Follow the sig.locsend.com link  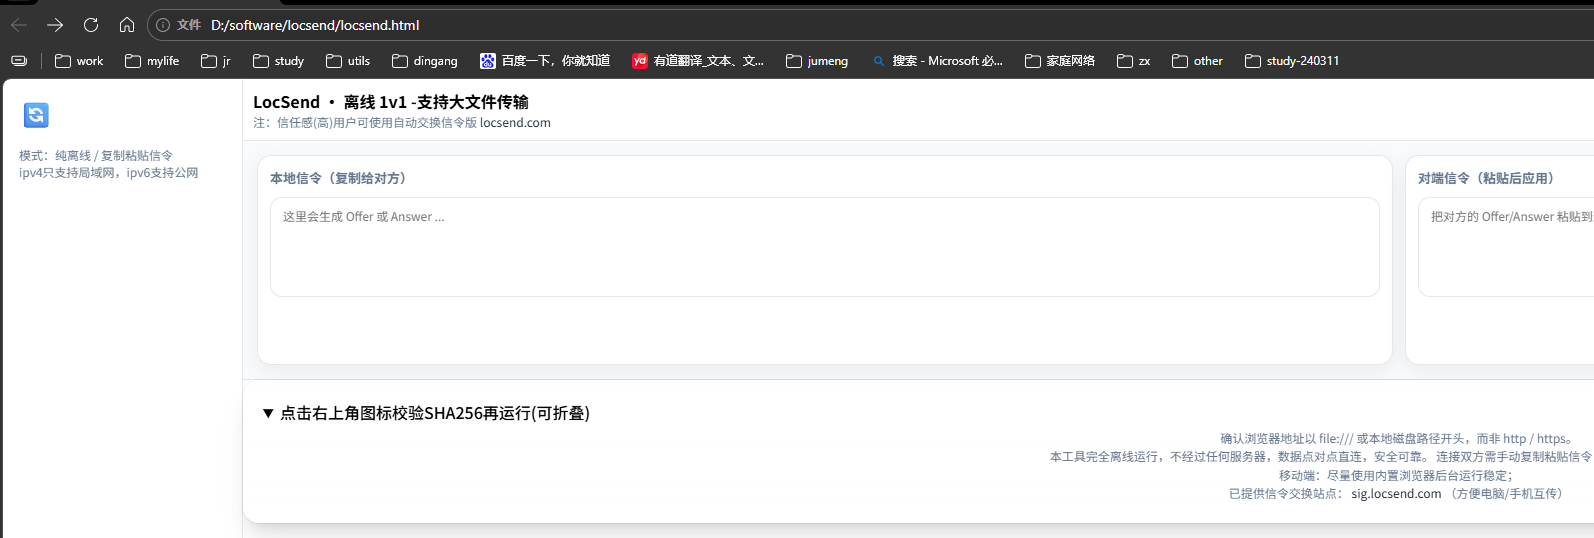pos(1396,494)
